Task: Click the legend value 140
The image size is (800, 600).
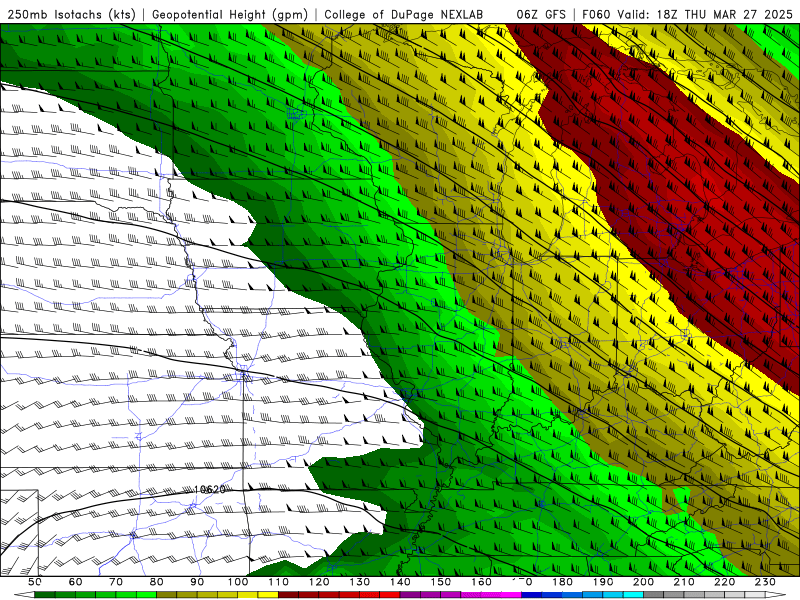Action: point(400,582)
